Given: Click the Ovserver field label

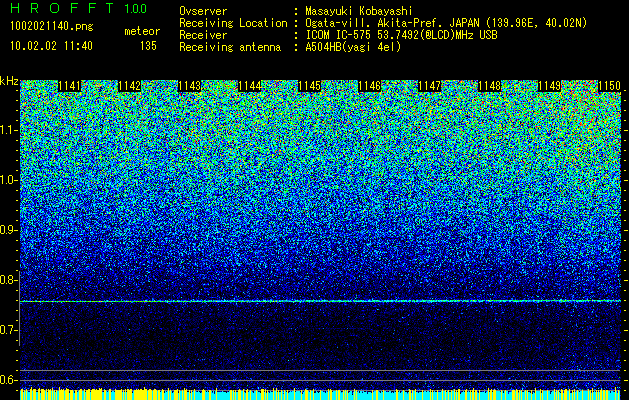Looking at the screenshot, I should click(x=203, y=11).
